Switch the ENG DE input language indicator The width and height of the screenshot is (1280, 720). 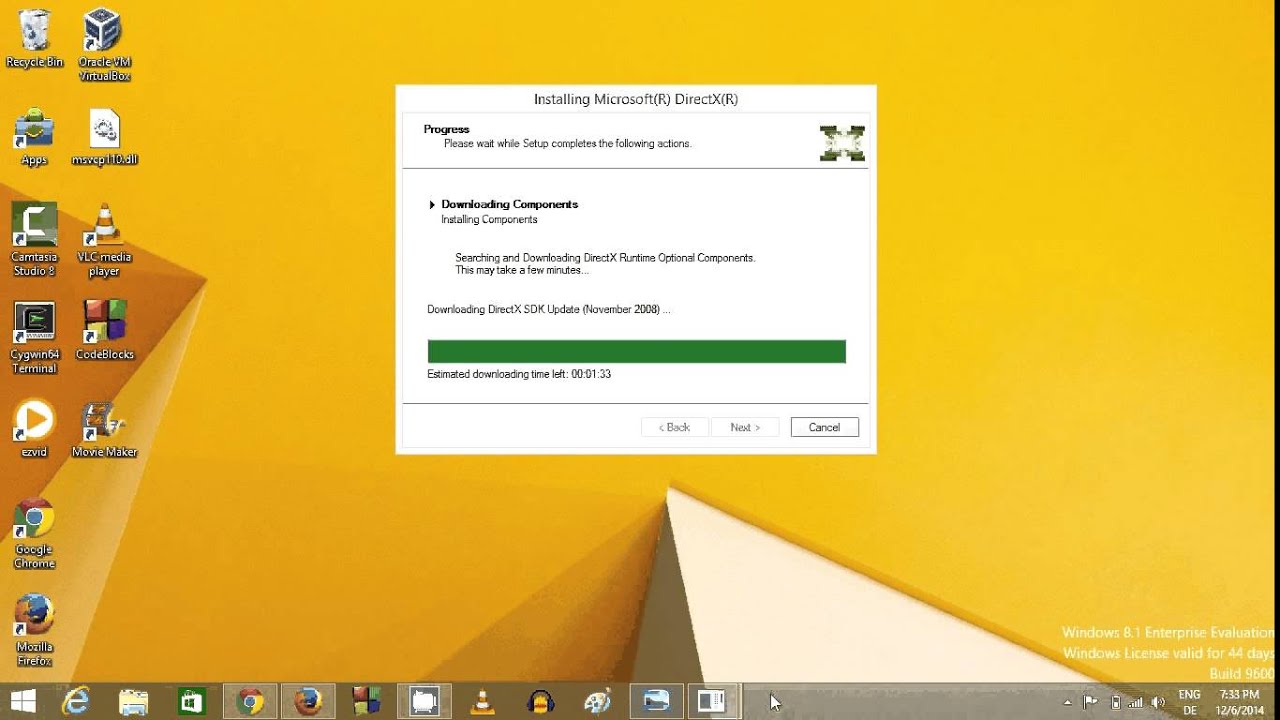point(1189,702)
